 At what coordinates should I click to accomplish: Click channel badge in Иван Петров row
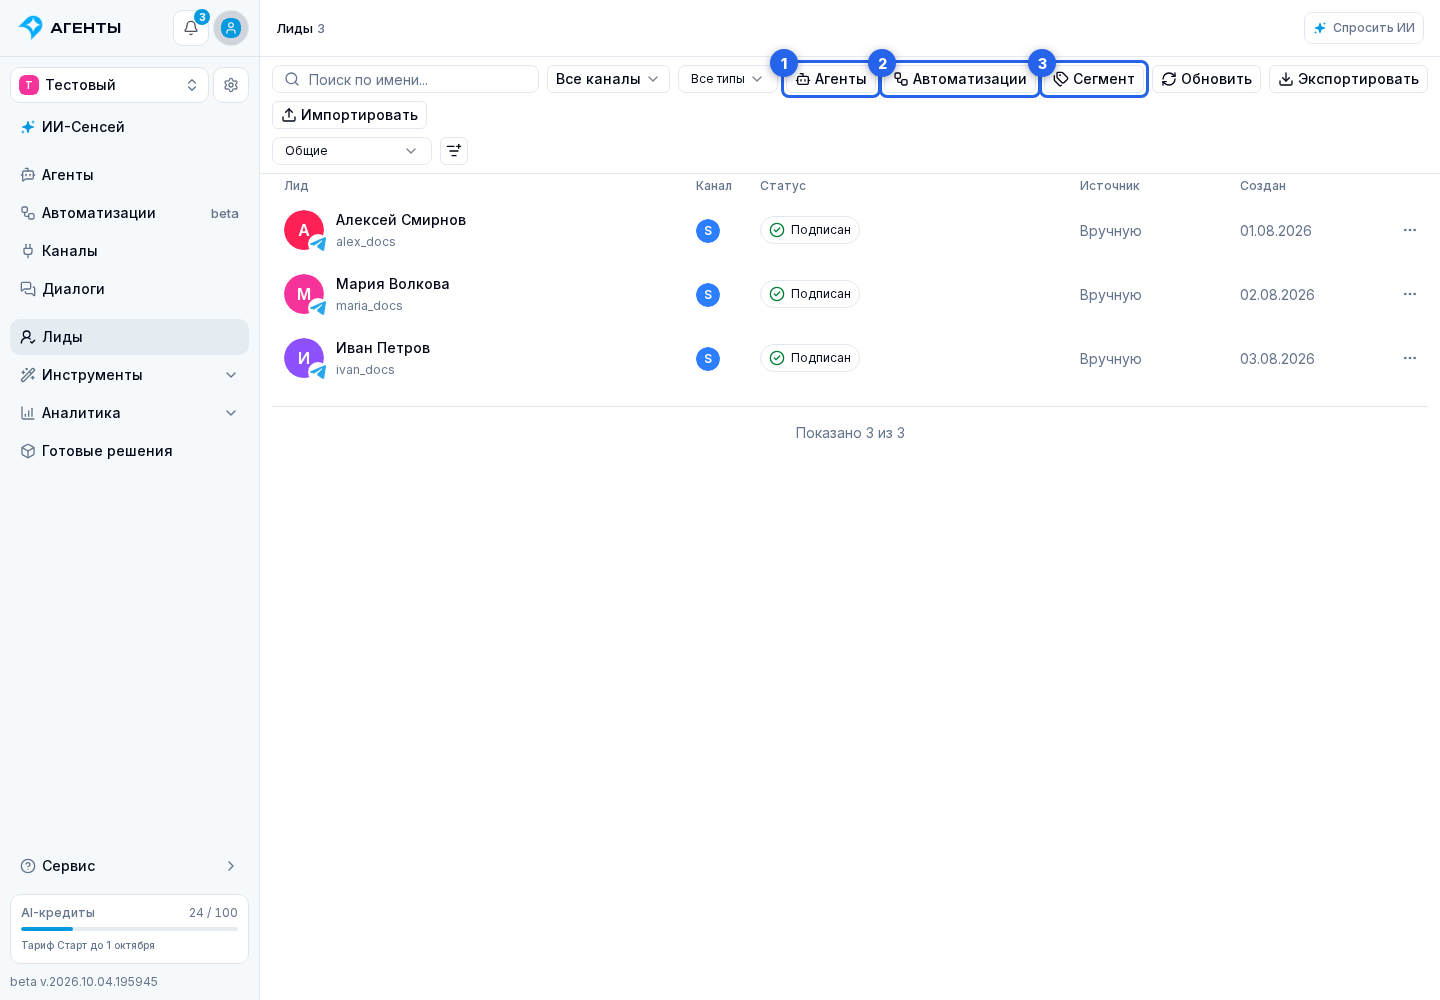(708, 359)
